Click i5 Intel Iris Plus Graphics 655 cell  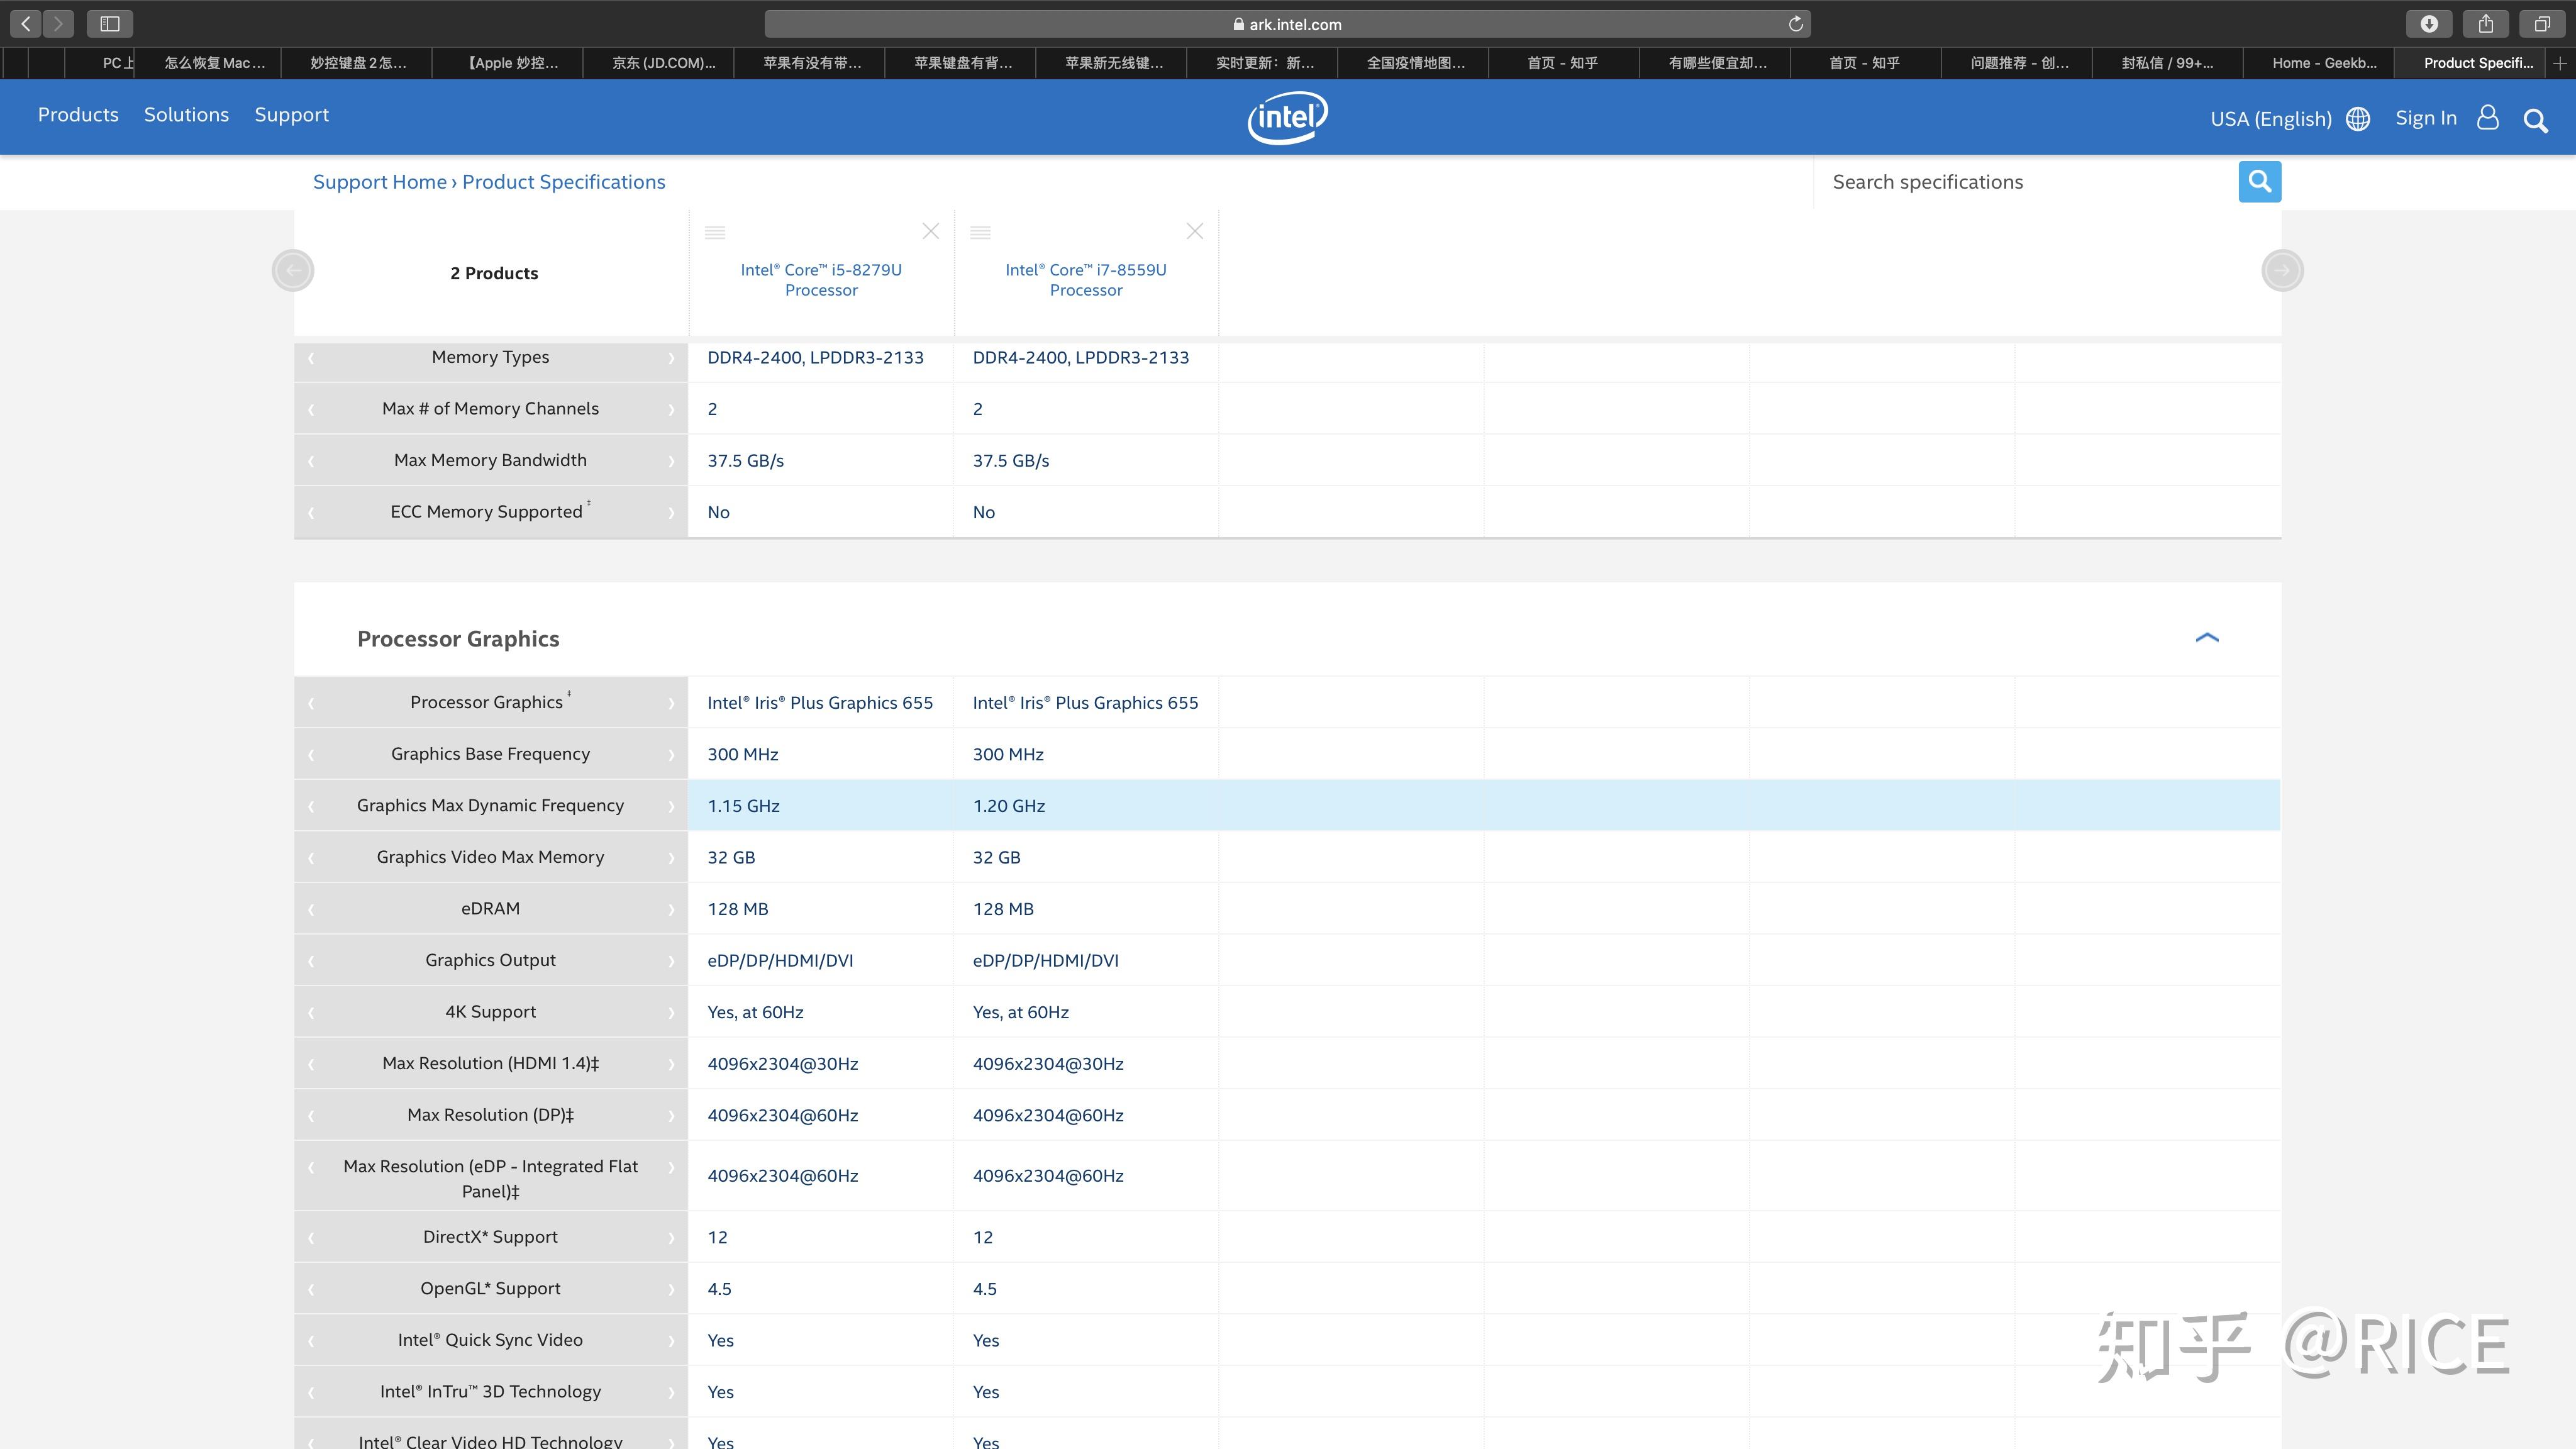point(820,703)
